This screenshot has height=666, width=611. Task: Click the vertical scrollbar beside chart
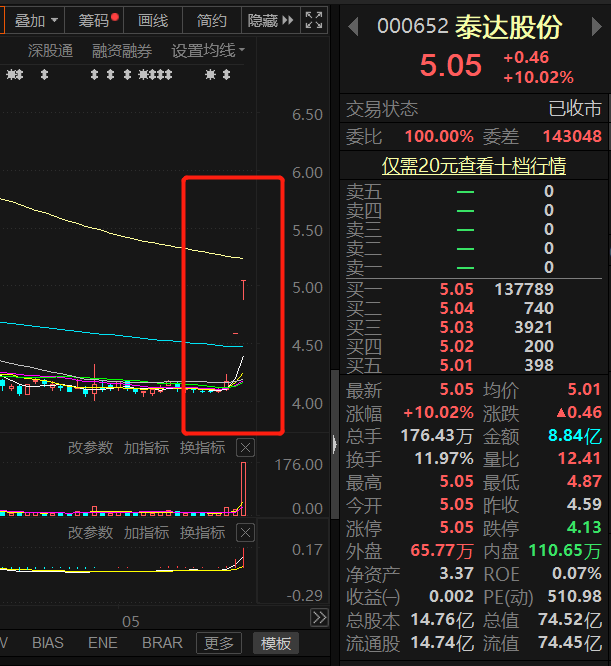tap(335, 444)
